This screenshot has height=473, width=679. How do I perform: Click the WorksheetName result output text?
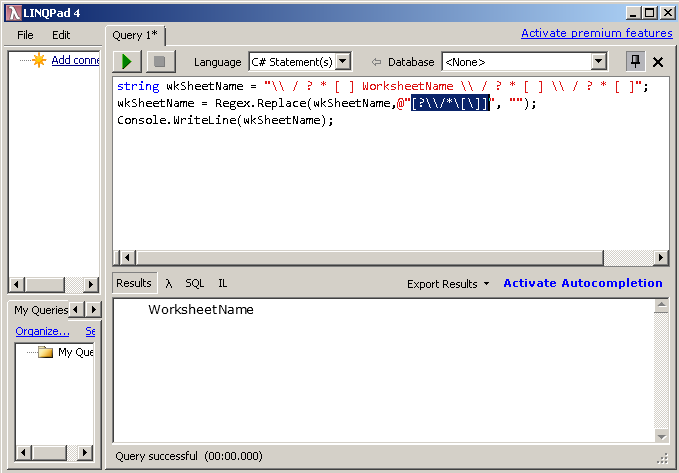coord(200,310)
